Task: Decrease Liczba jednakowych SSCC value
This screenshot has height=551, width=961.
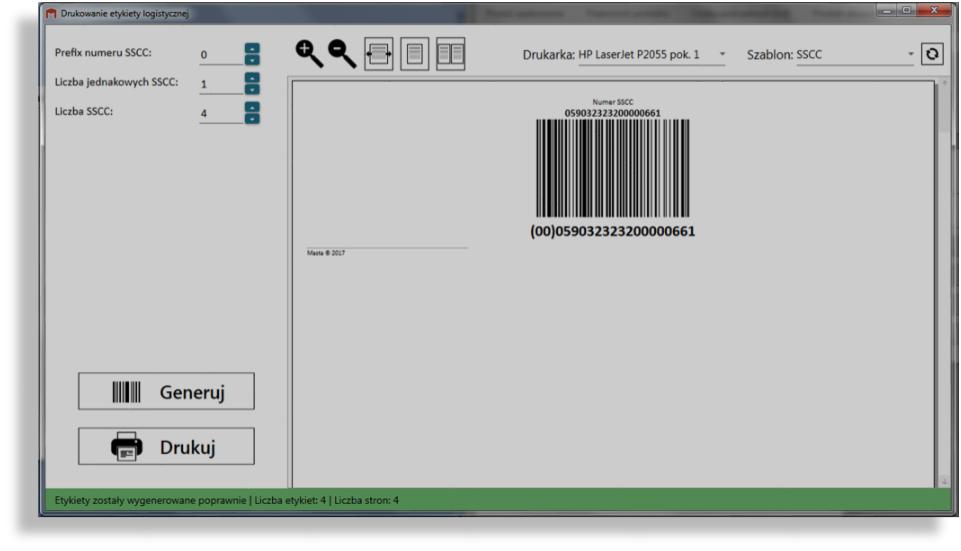Action: (252, 89)
